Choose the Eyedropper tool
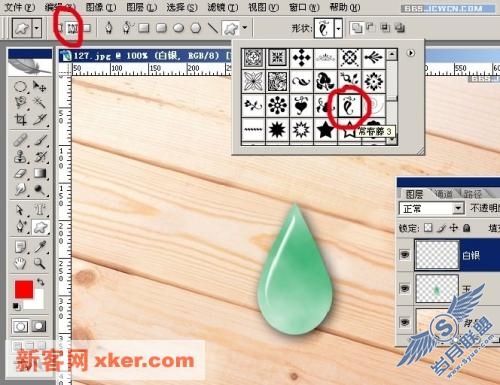The image size is (500, 385). pos(41,246)
